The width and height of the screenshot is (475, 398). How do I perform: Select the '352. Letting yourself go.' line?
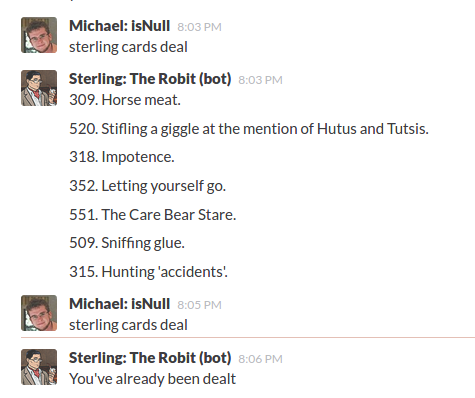148,186
